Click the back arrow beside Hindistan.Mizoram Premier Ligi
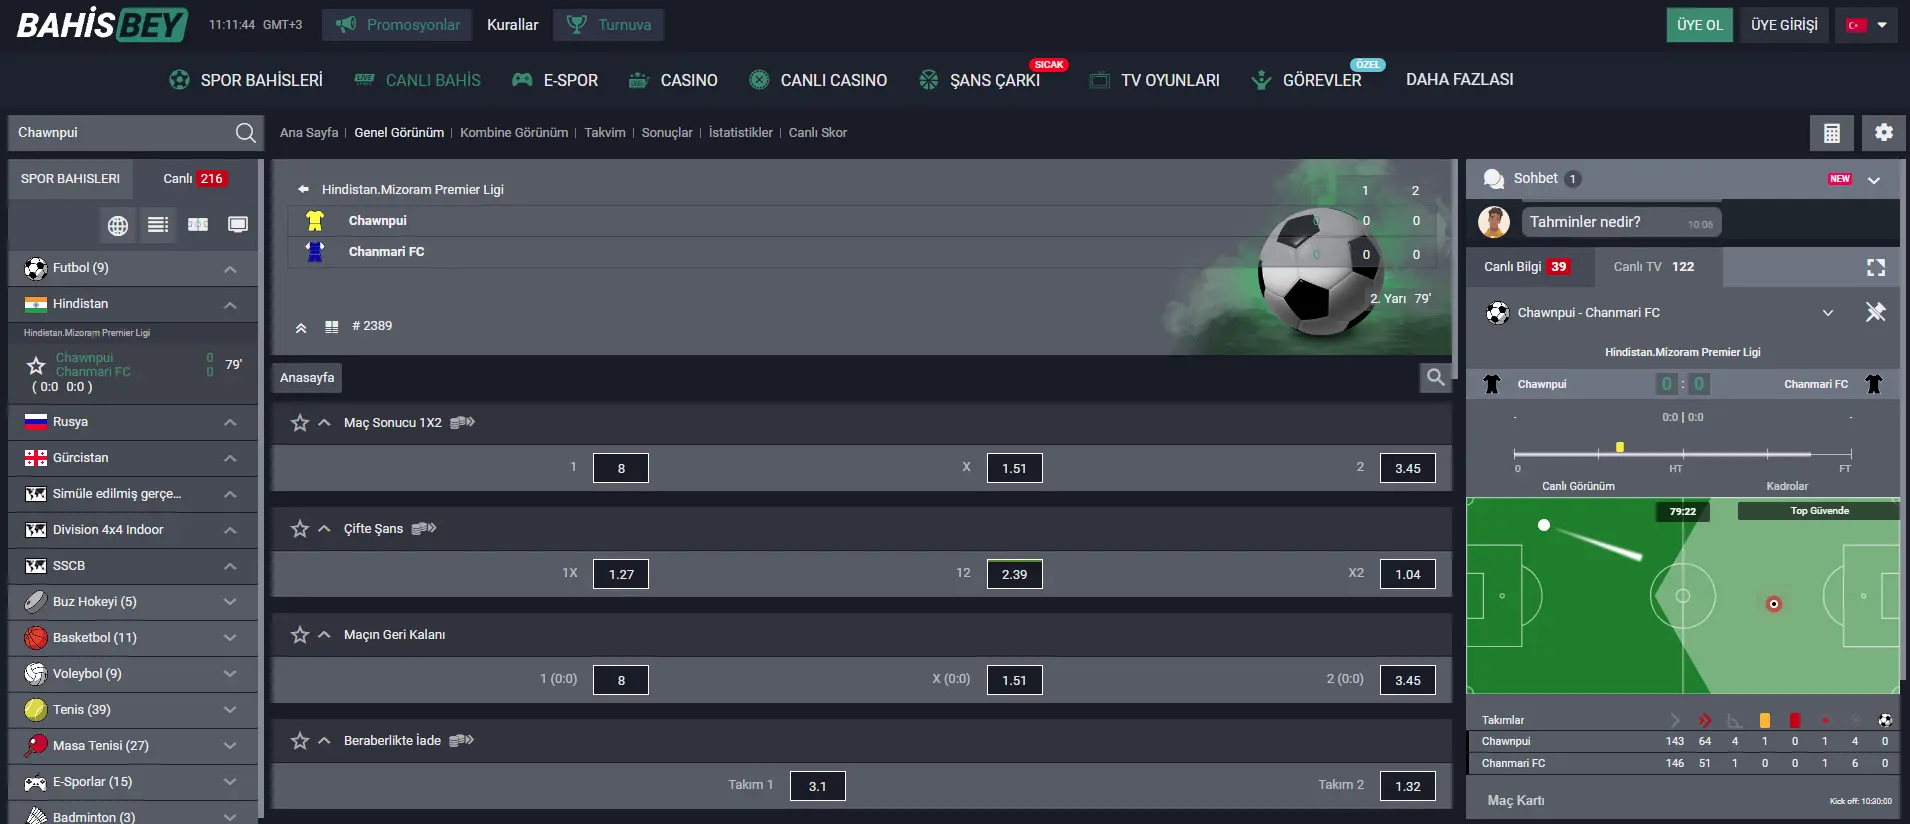Viewport: 1910px width, 824px height. [303, 189]
